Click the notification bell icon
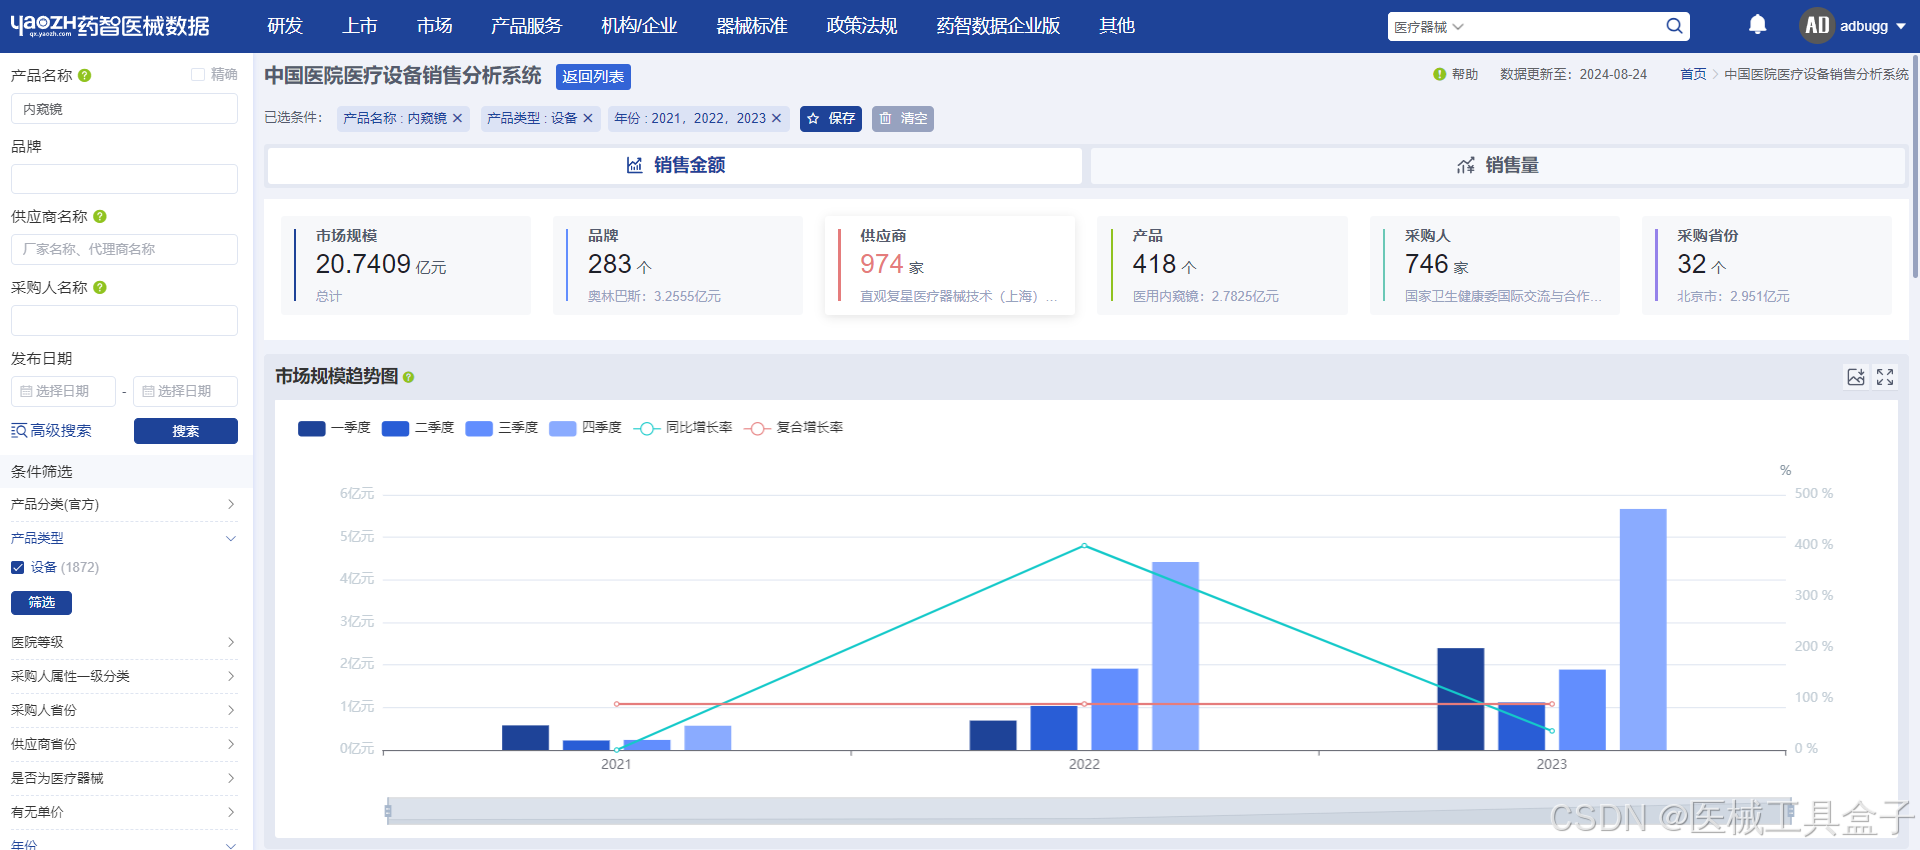 [x=1757, y=25]
